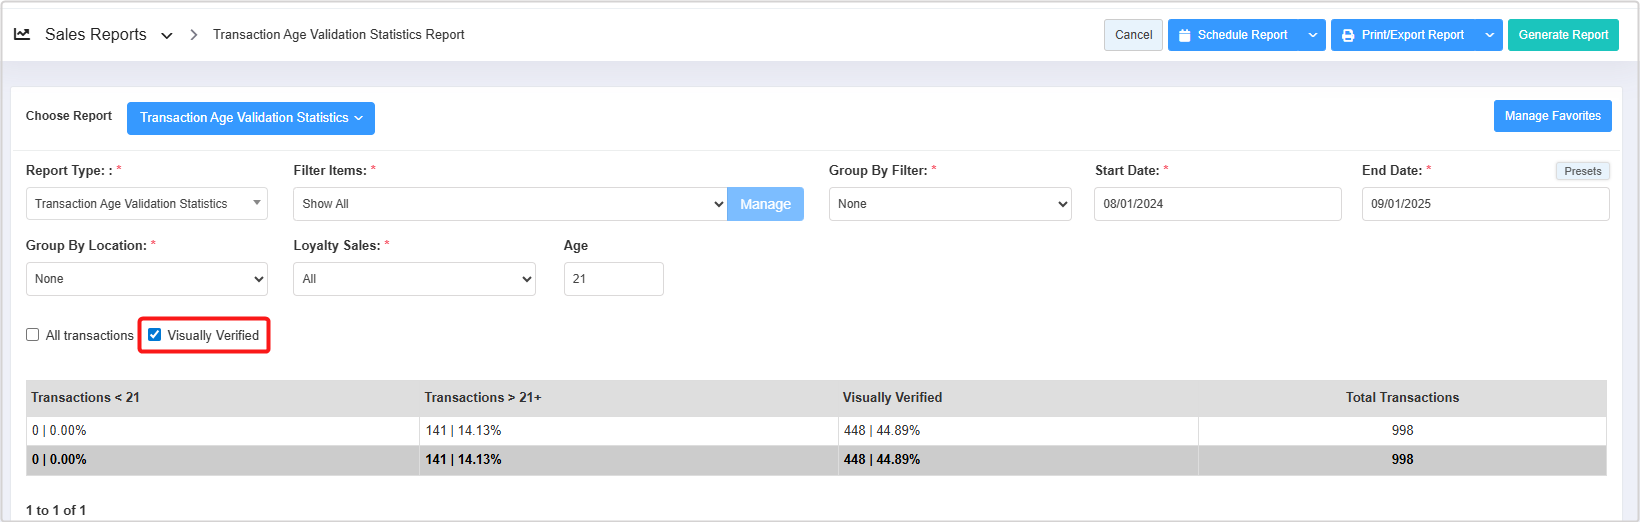Enable the All transactions checkbox
The width and height of the screenshot is (1640, 522).
(33, 335)
